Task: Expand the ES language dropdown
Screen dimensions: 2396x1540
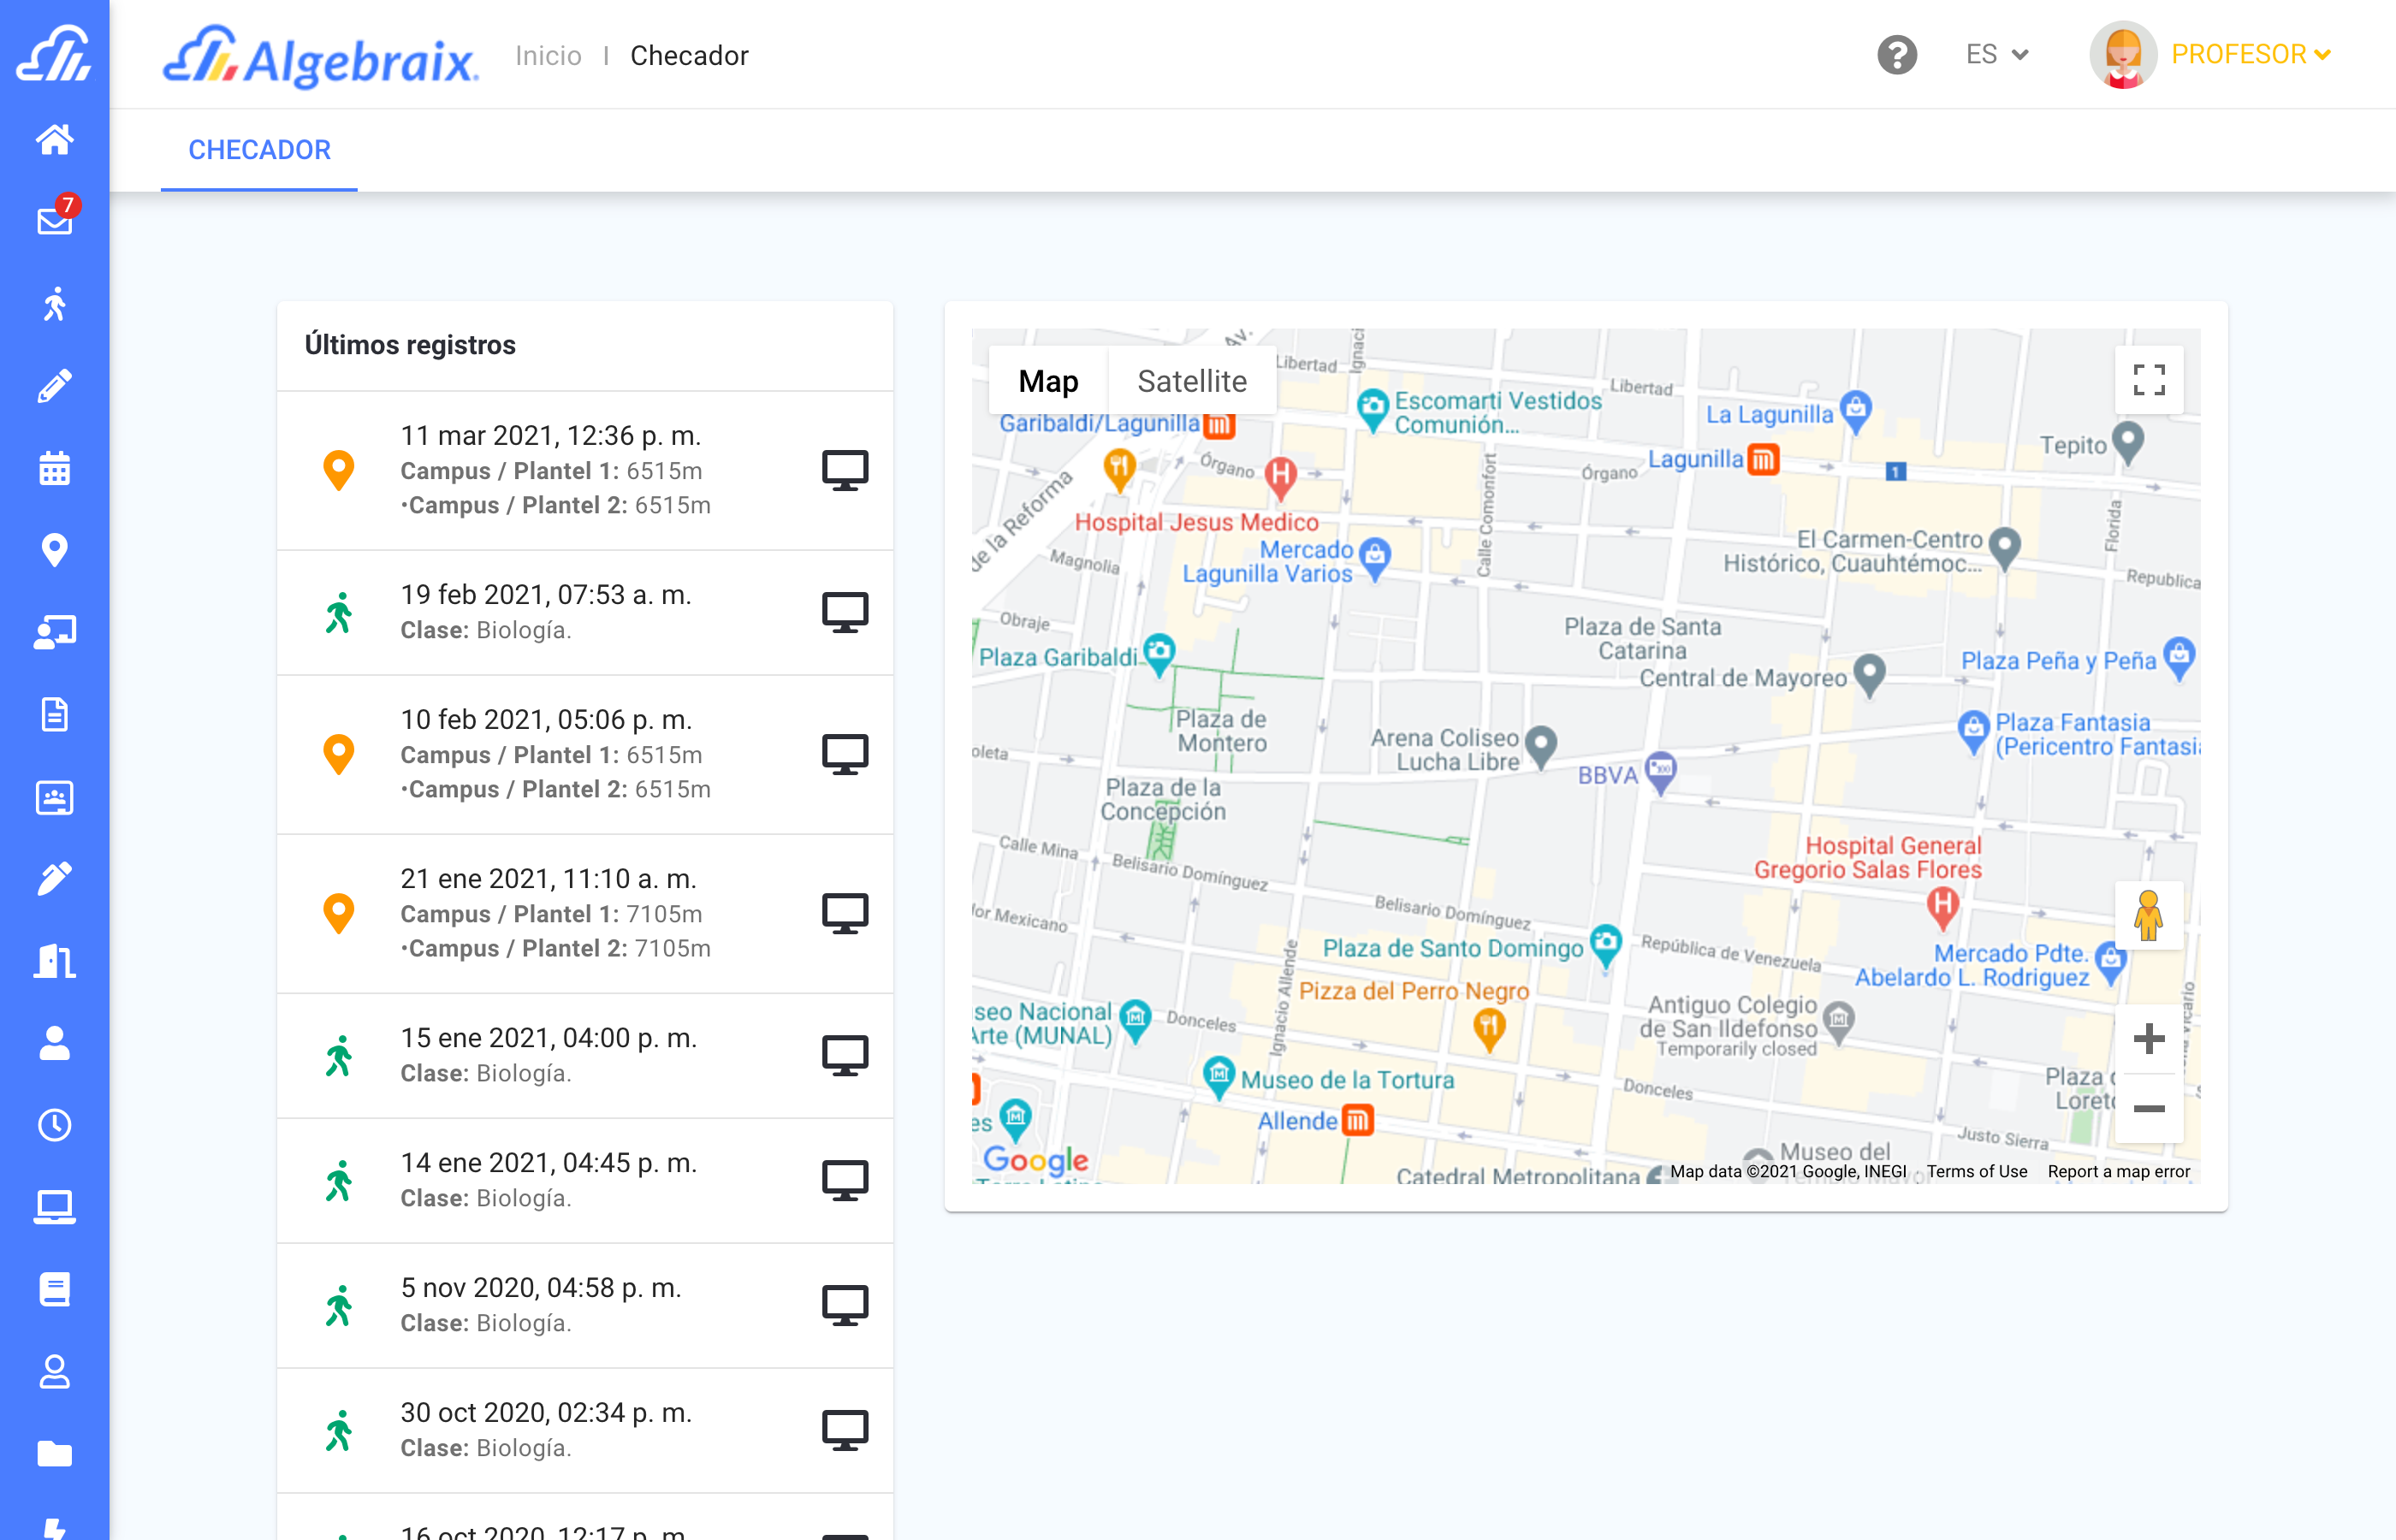Action: coord(1996,55)
